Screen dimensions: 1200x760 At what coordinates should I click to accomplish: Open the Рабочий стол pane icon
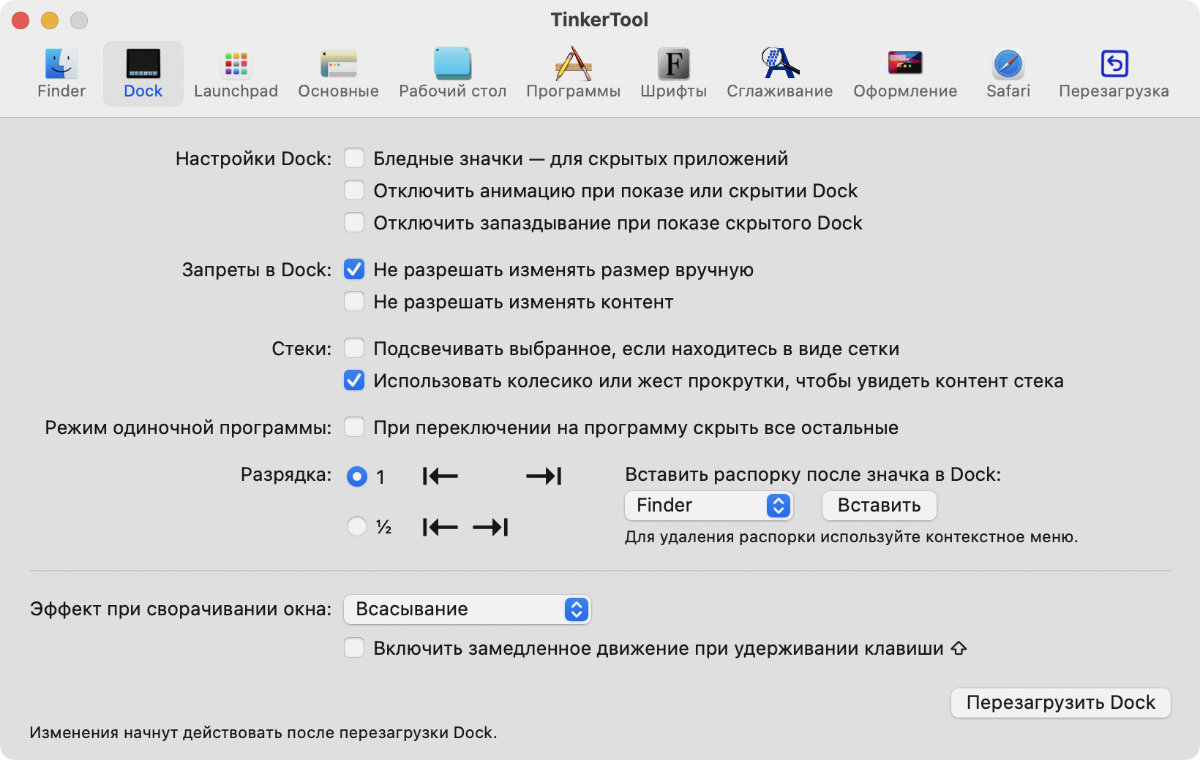(x=452, y=65)
